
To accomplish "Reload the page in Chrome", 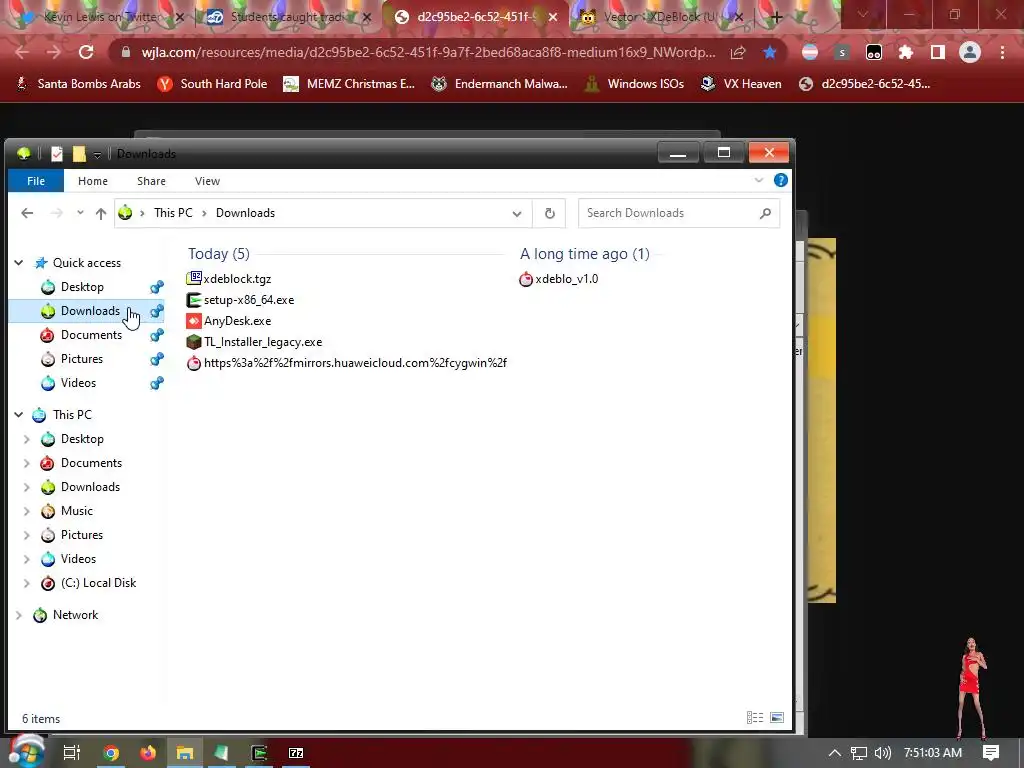I will coord(86,52).
